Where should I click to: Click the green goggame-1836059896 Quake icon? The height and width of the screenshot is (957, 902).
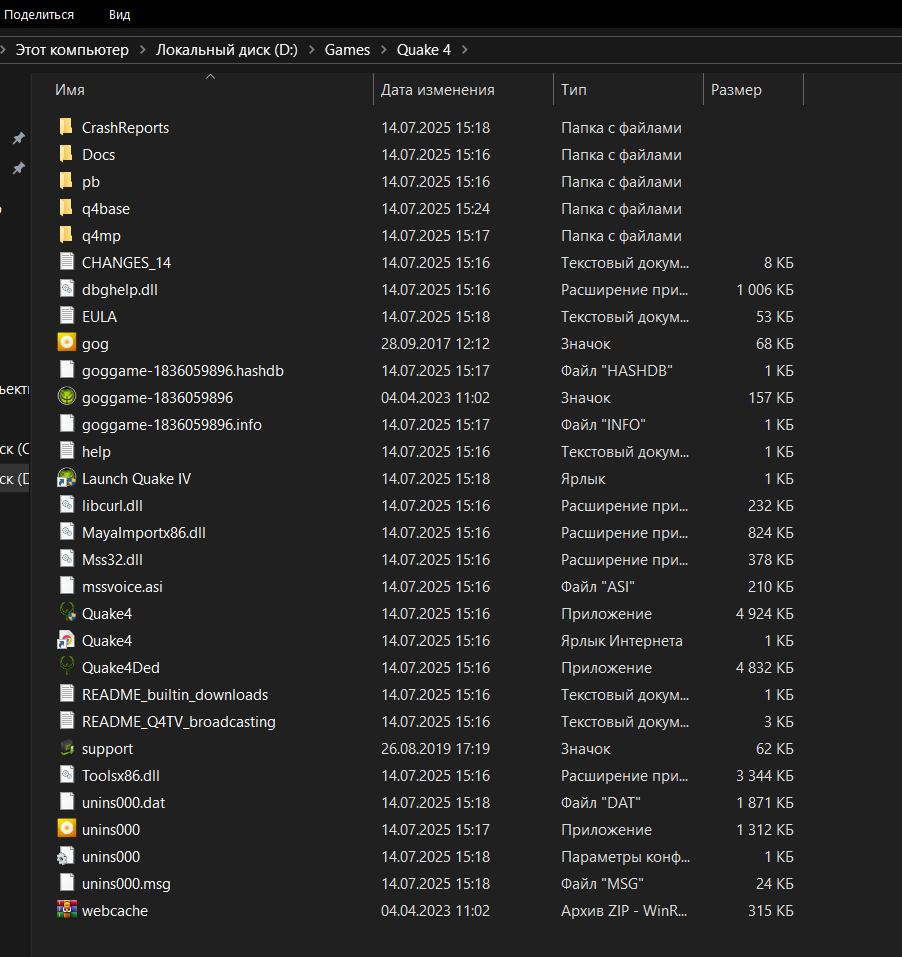(x=67, y=397)
